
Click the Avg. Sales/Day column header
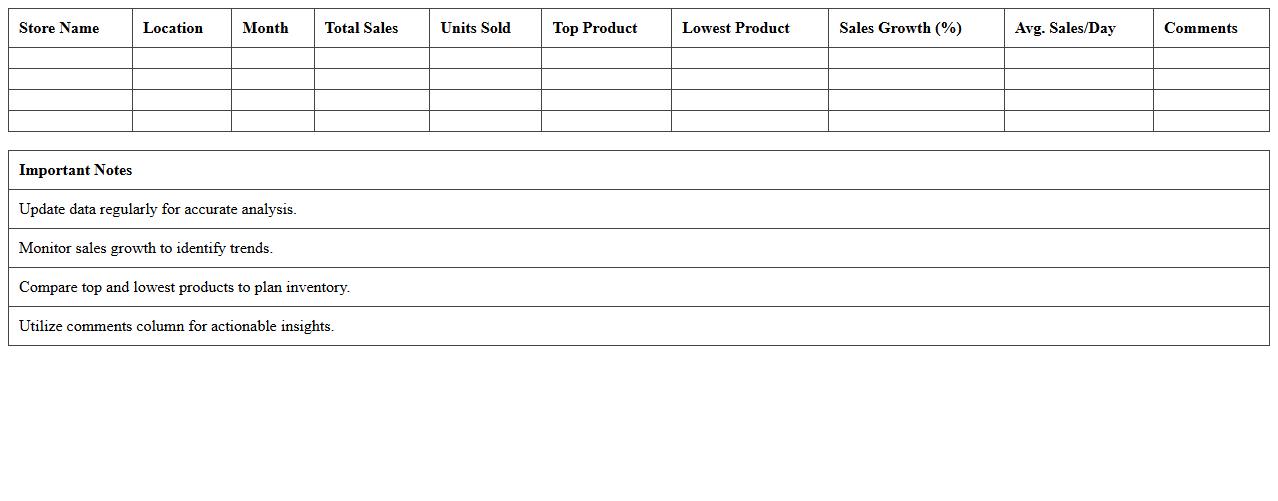pyautogui.click(x=1065, y=28)
